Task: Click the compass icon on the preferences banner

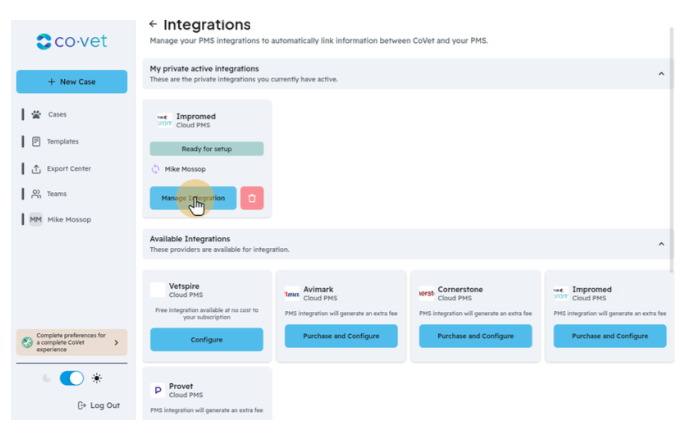Action: click(x=27, y=342)
